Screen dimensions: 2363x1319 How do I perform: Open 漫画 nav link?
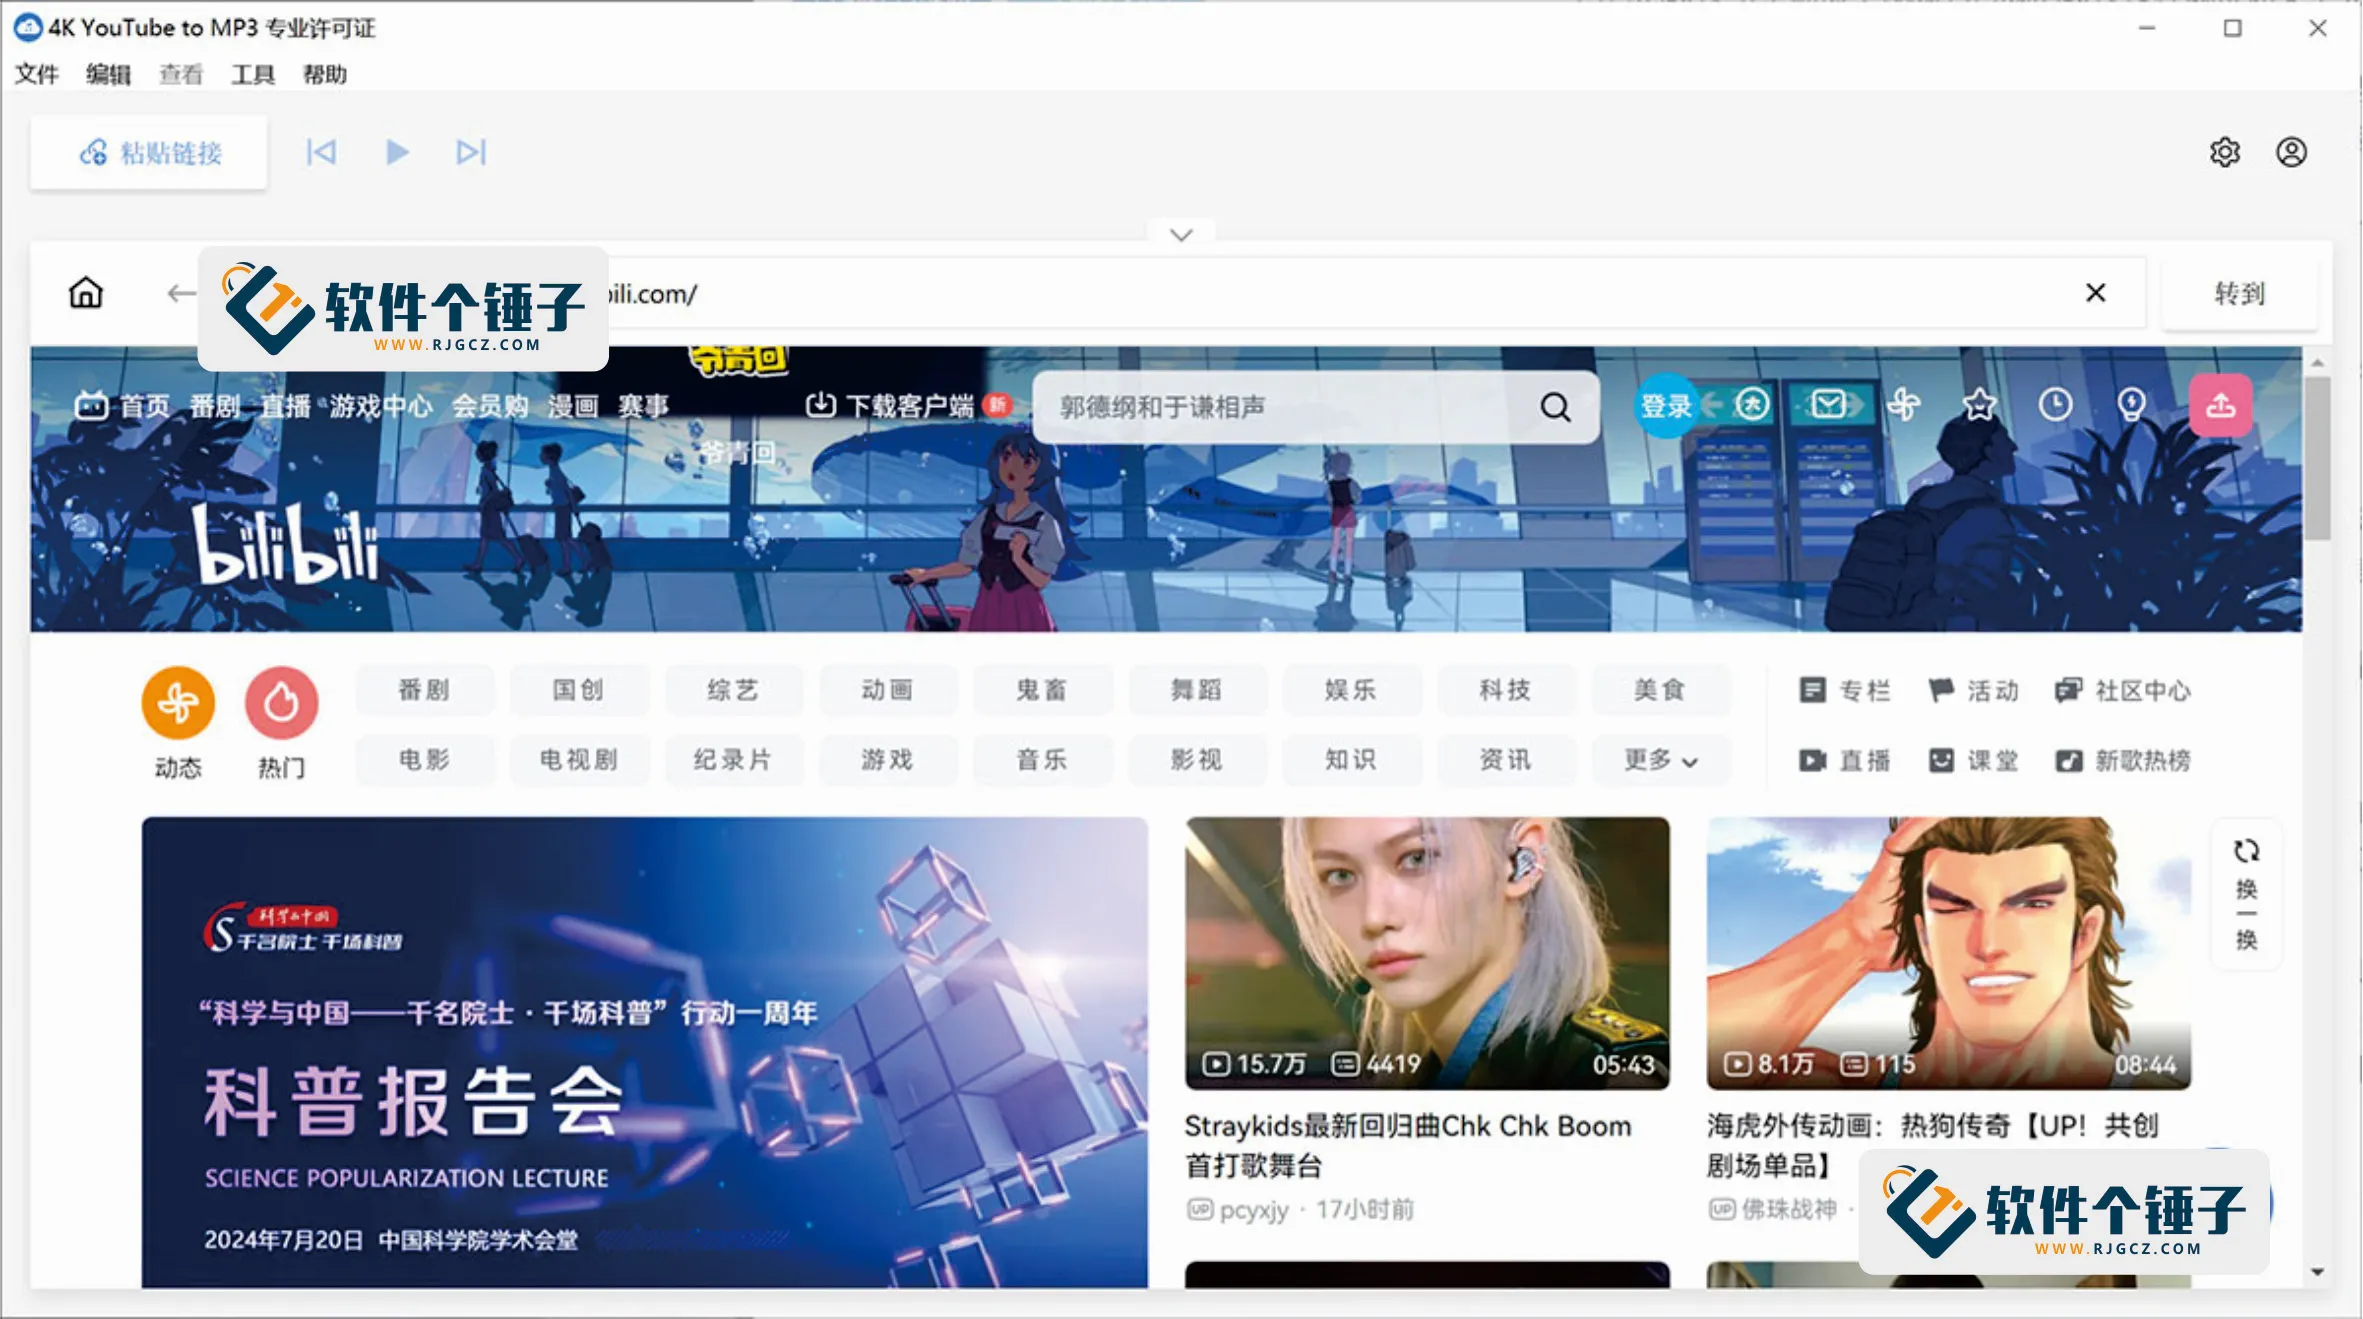573,405
